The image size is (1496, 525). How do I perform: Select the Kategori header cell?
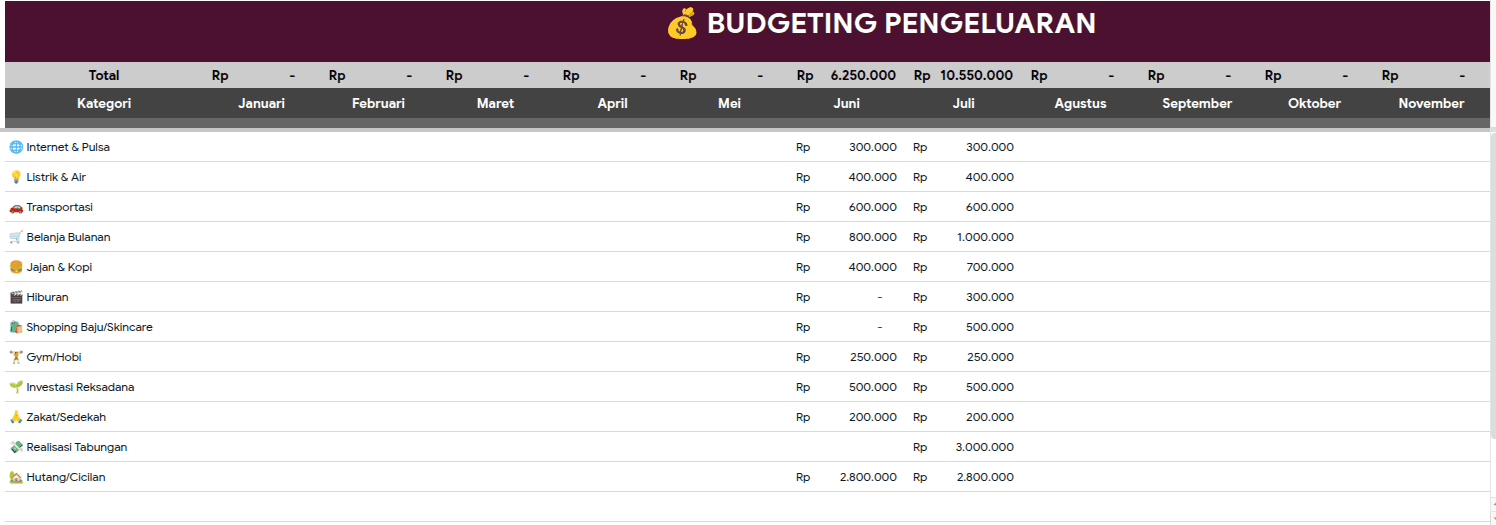click(x=104, y=103)
